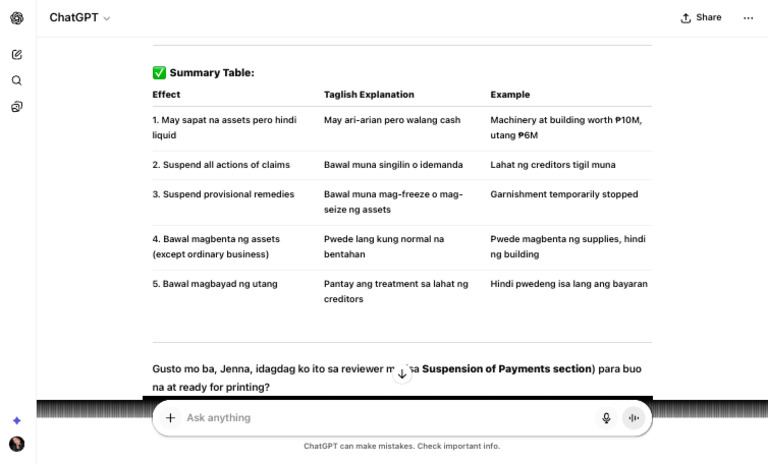Click the scroll-to-bottom arrow button
Viewport: 768px width, 464px height.
coord(402,374)
